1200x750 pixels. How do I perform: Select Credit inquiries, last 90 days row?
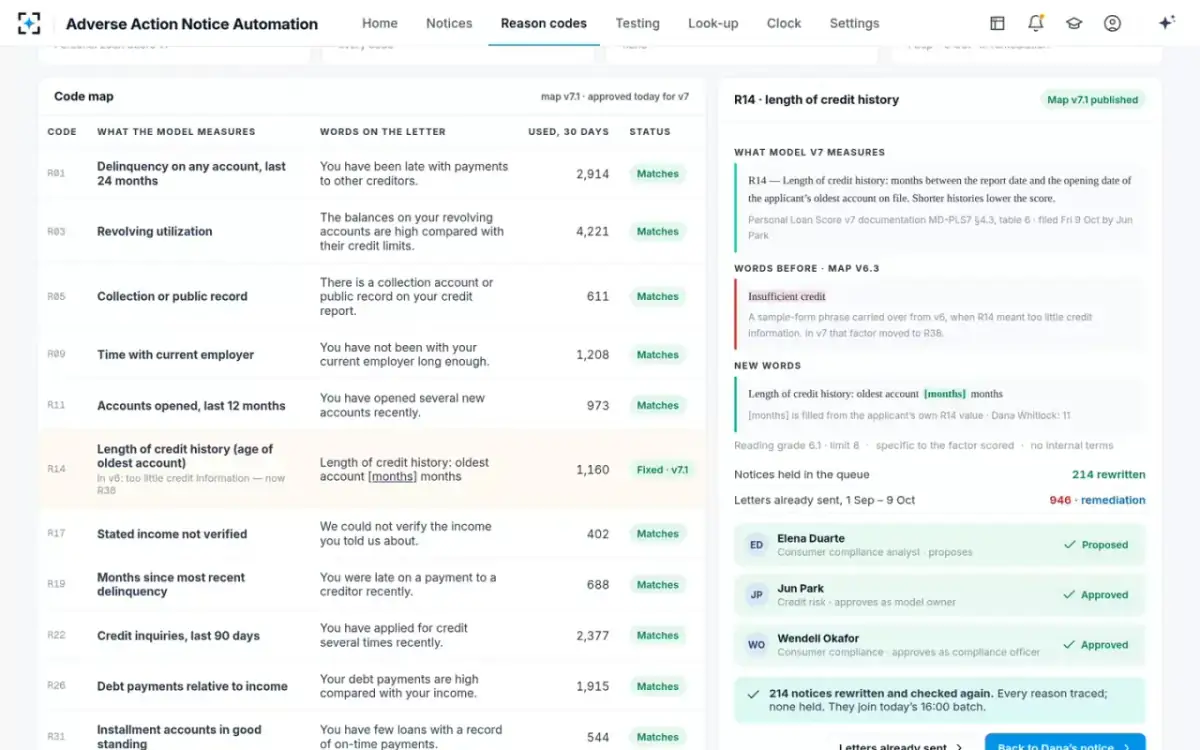[x=372, y=635]
